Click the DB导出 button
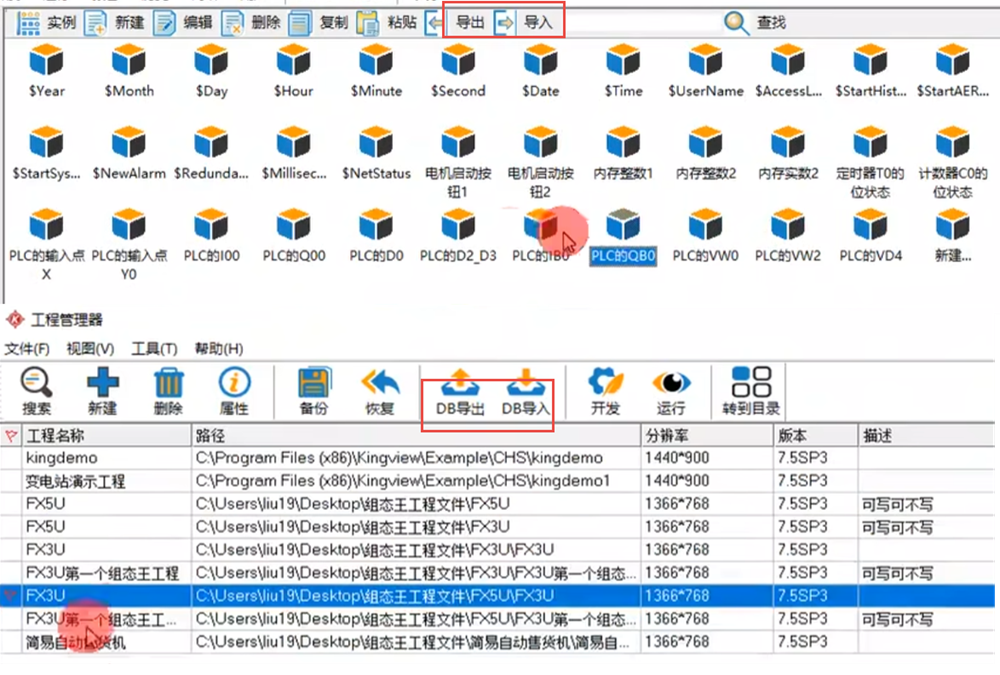Image resolution: width=1000 pixels, height=675 pixels. 460,393
